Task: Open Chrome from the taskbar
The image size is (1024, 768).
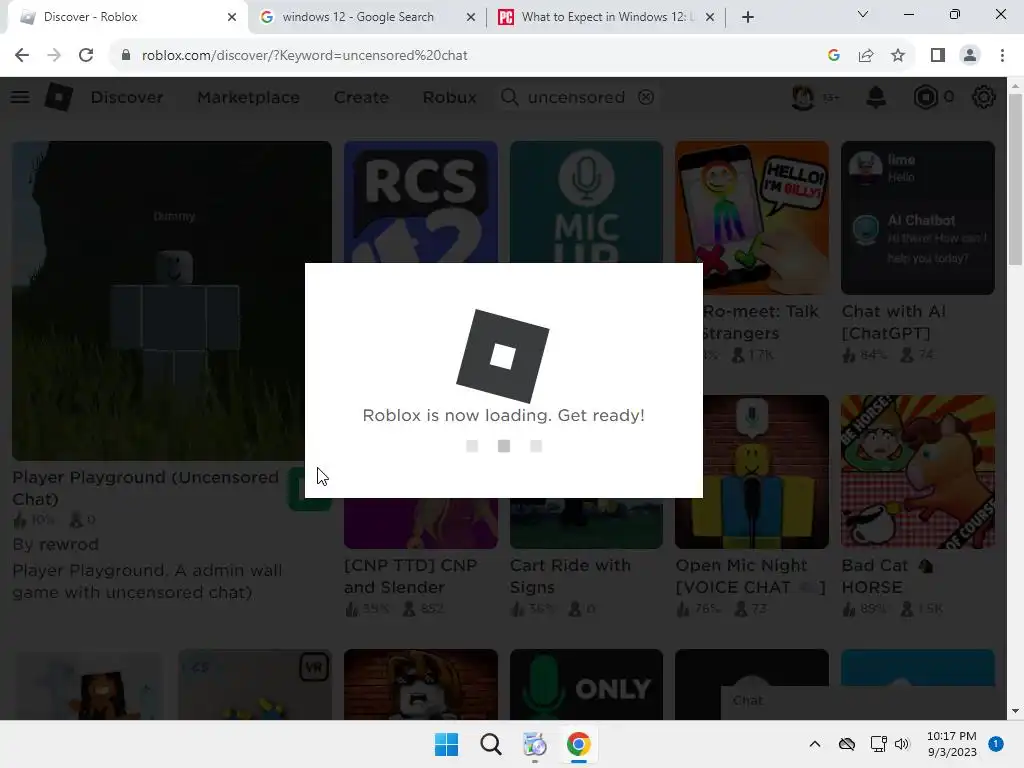Action: click(579, 744)
